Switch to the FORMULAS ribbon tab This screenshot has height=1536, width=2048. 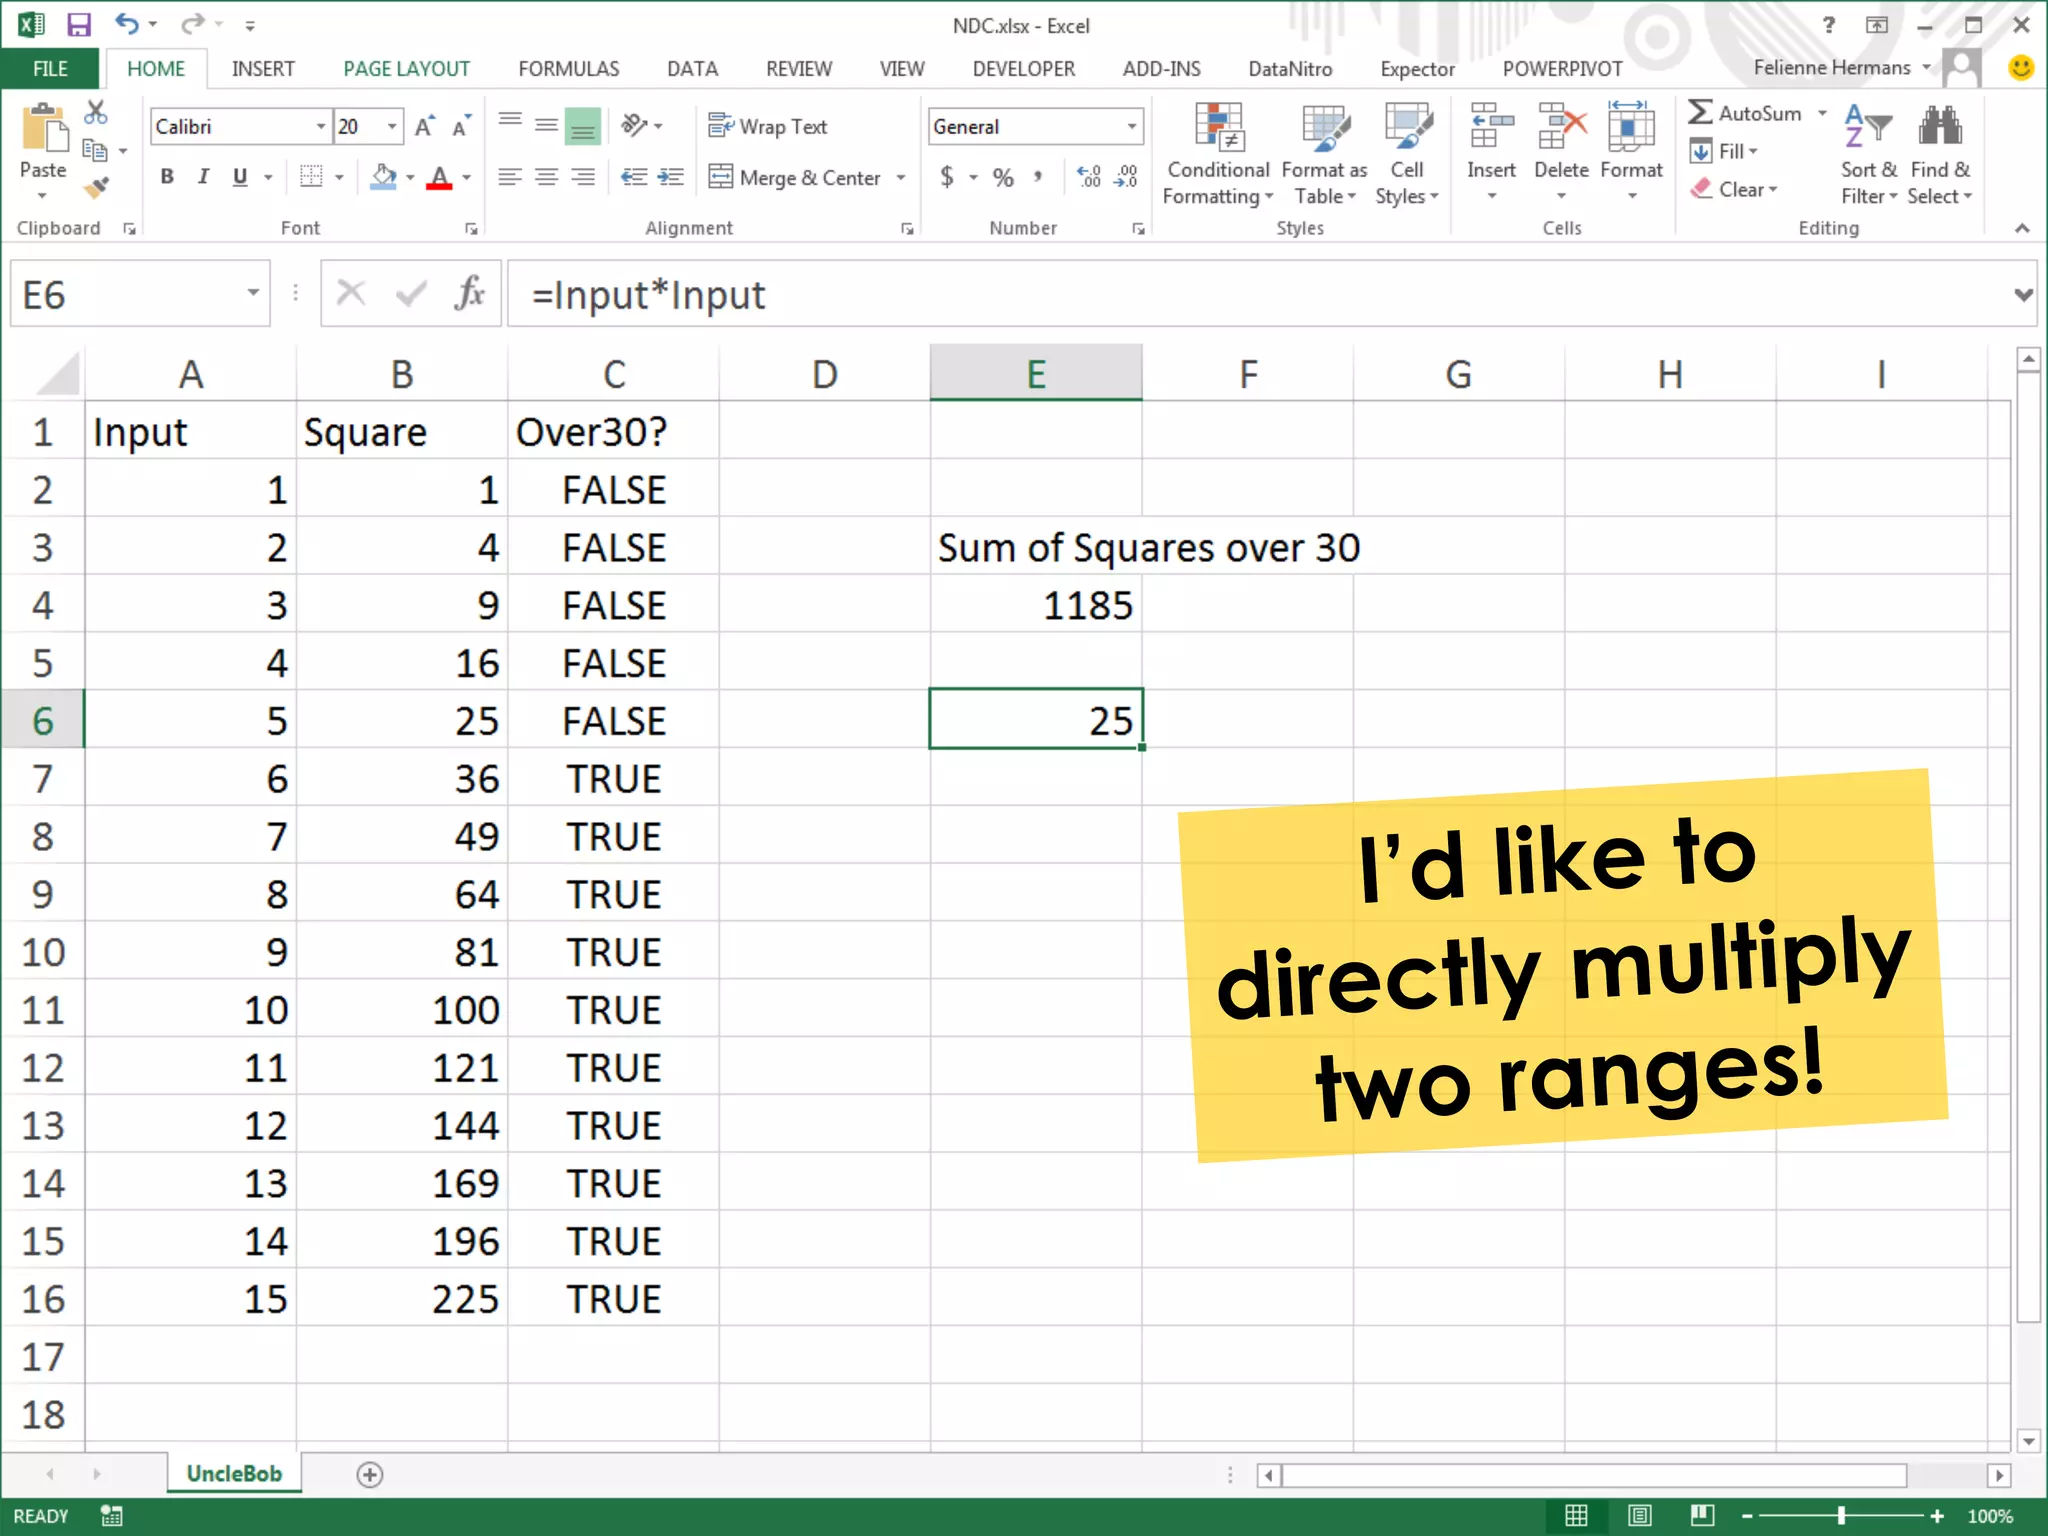pos(568,69)
